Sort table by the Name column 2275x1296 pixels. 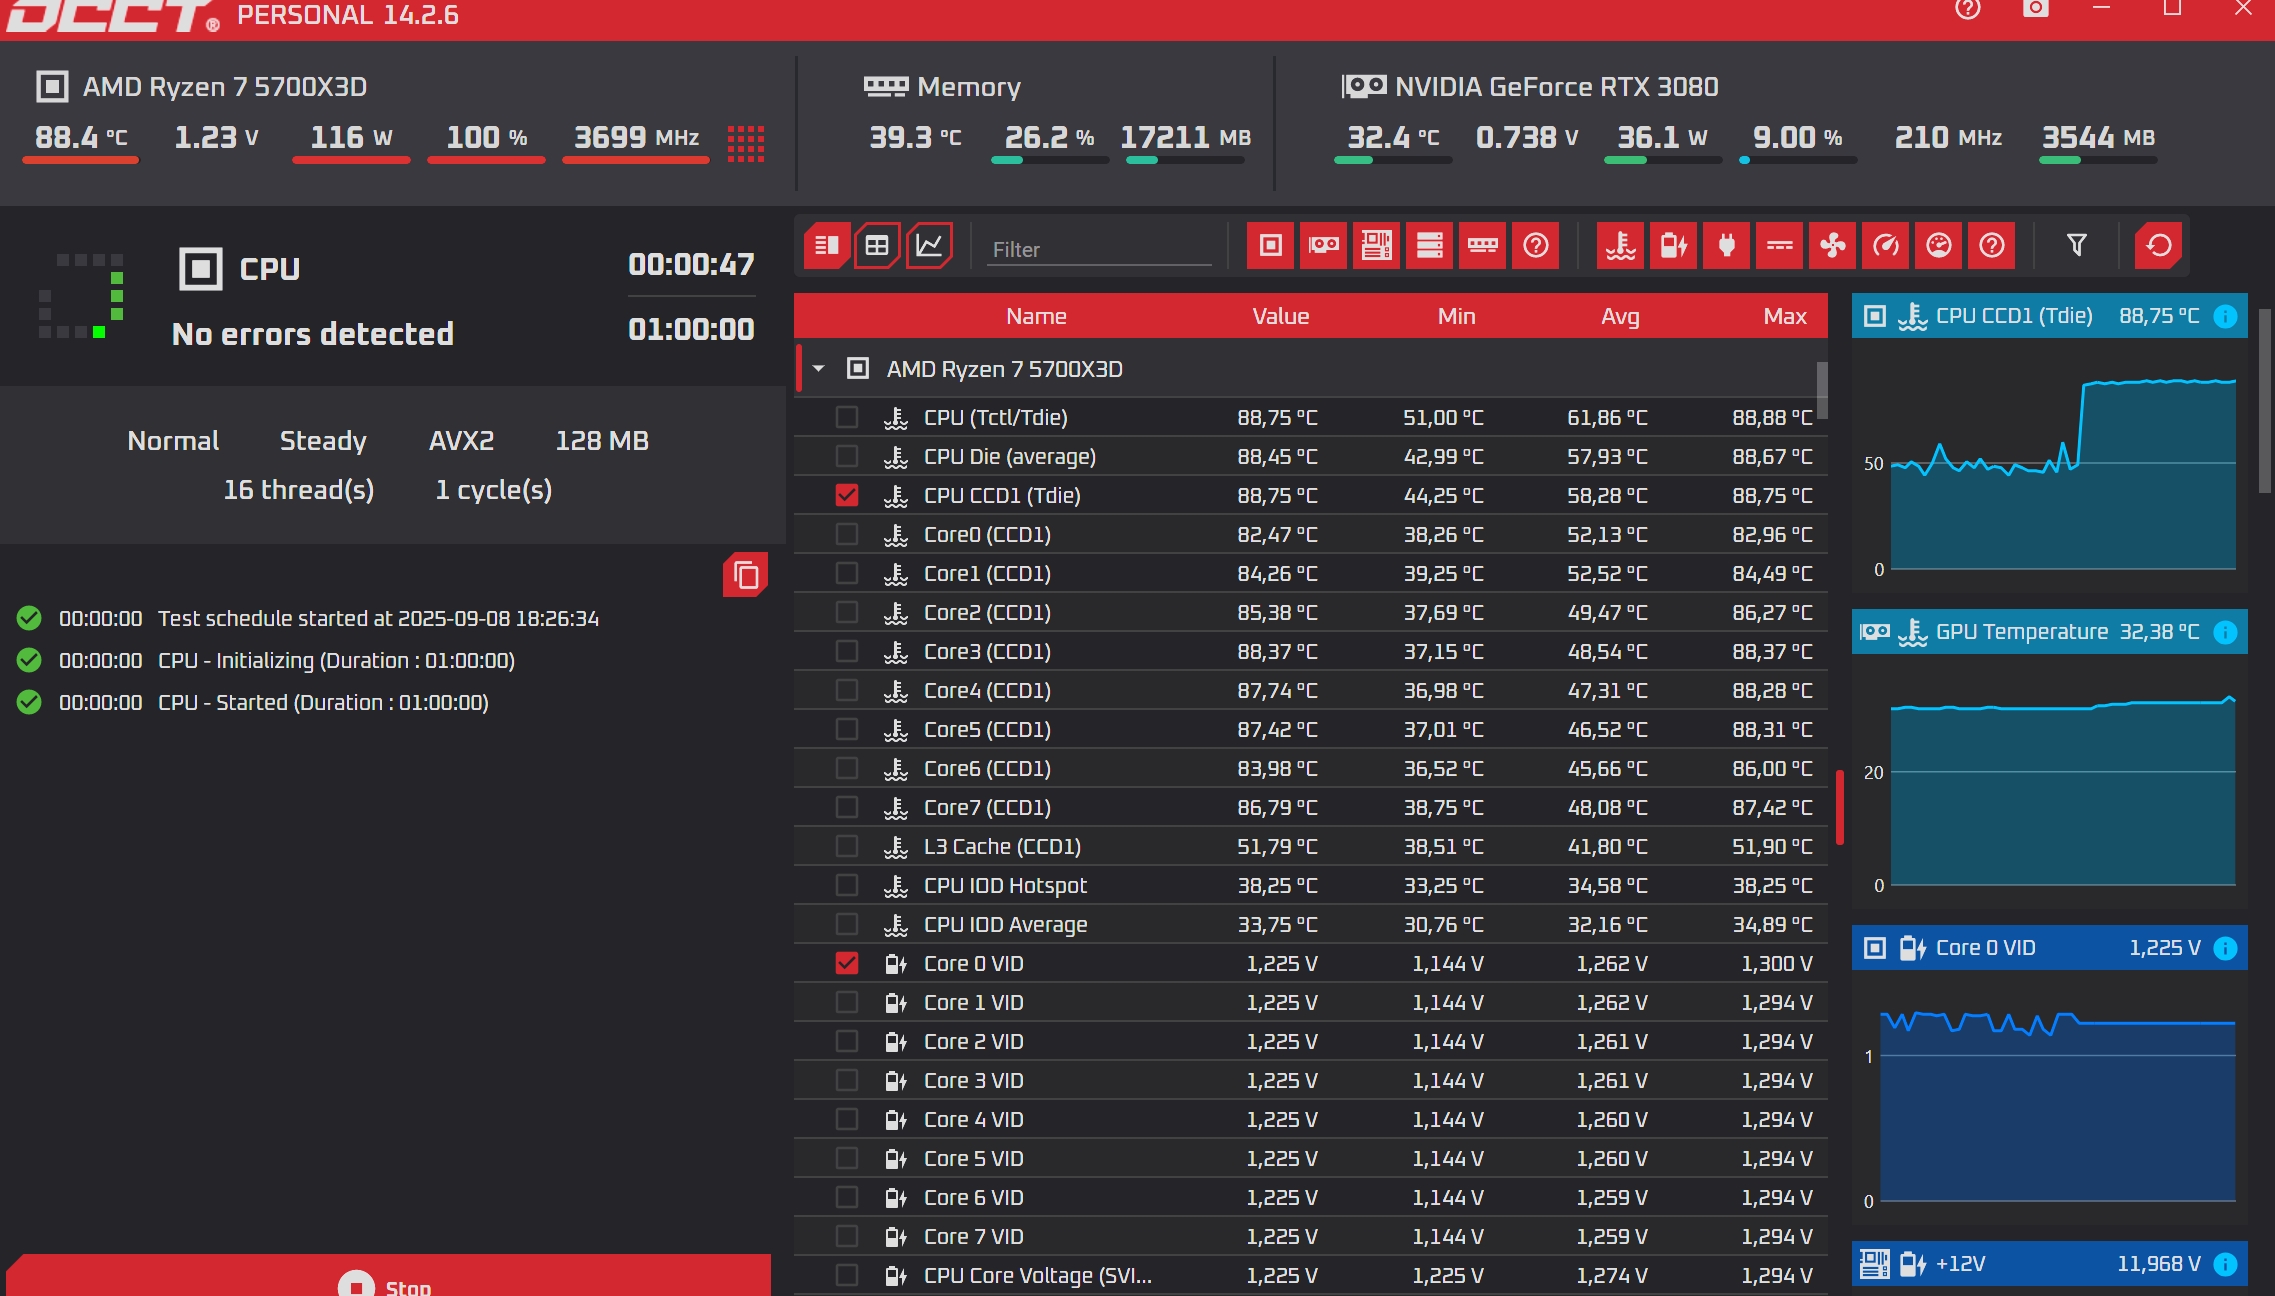1036,317
